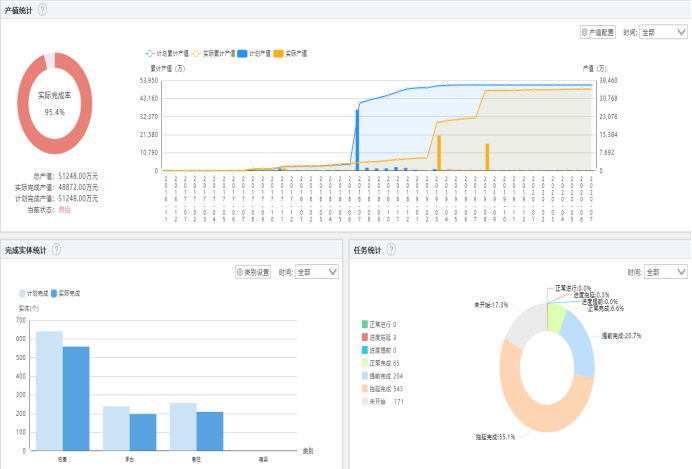Click help icon beside 产值统计 title

click(x=42, y=9)
